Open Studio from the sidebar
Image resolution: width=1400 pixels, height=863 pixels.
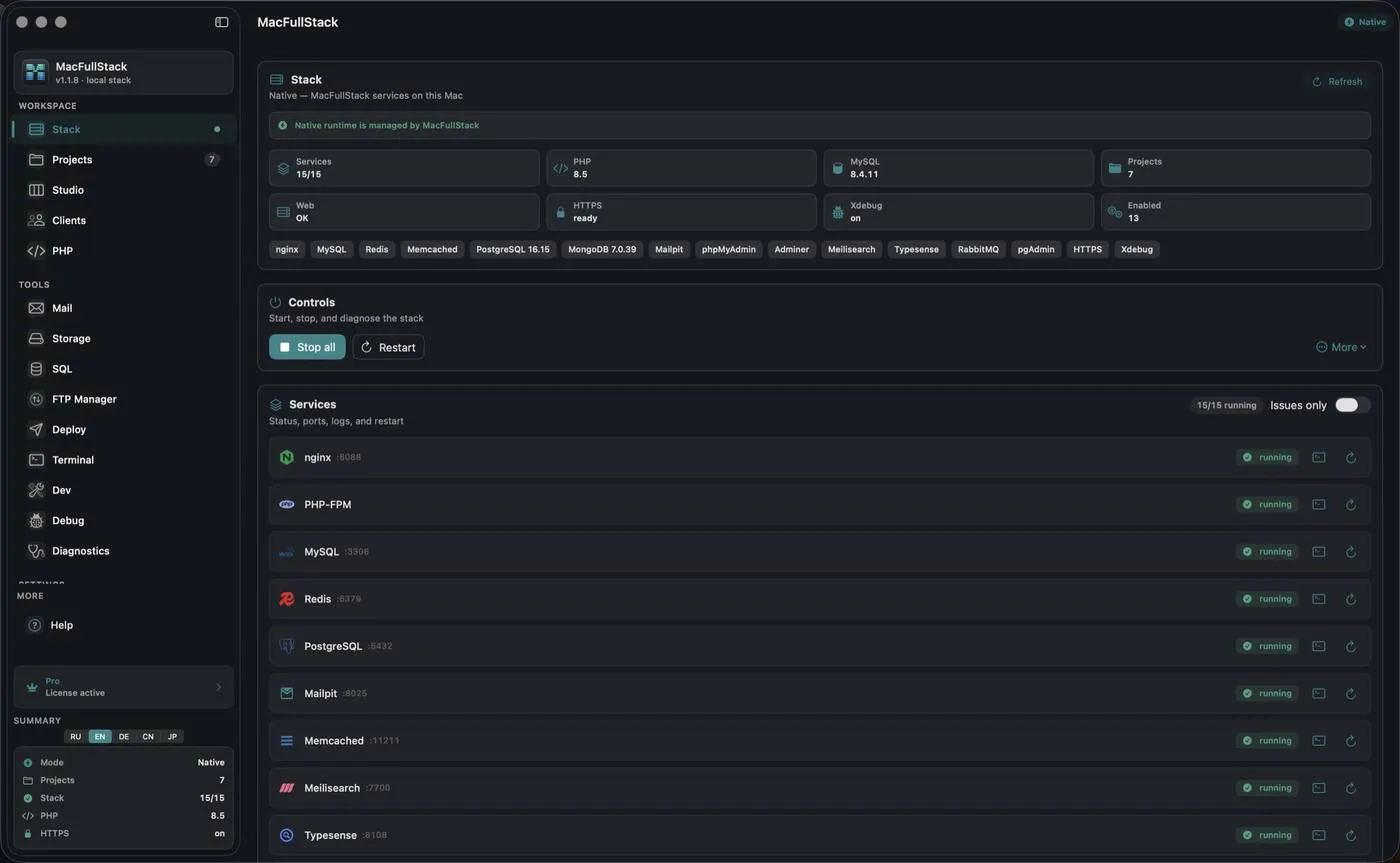point(124,190)
